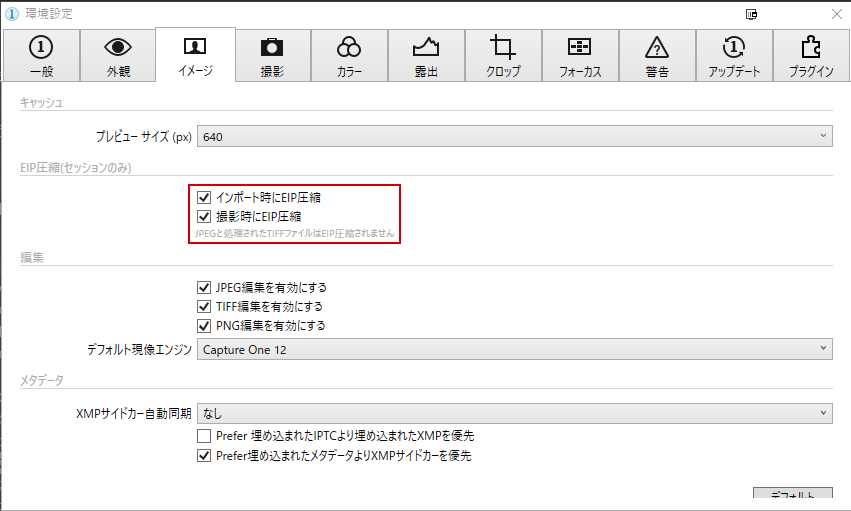
Task: Enable 埋め込まれたIPTCより埋め込まれたXMPを優先 checkbox
Action: [x=205, y=437]
